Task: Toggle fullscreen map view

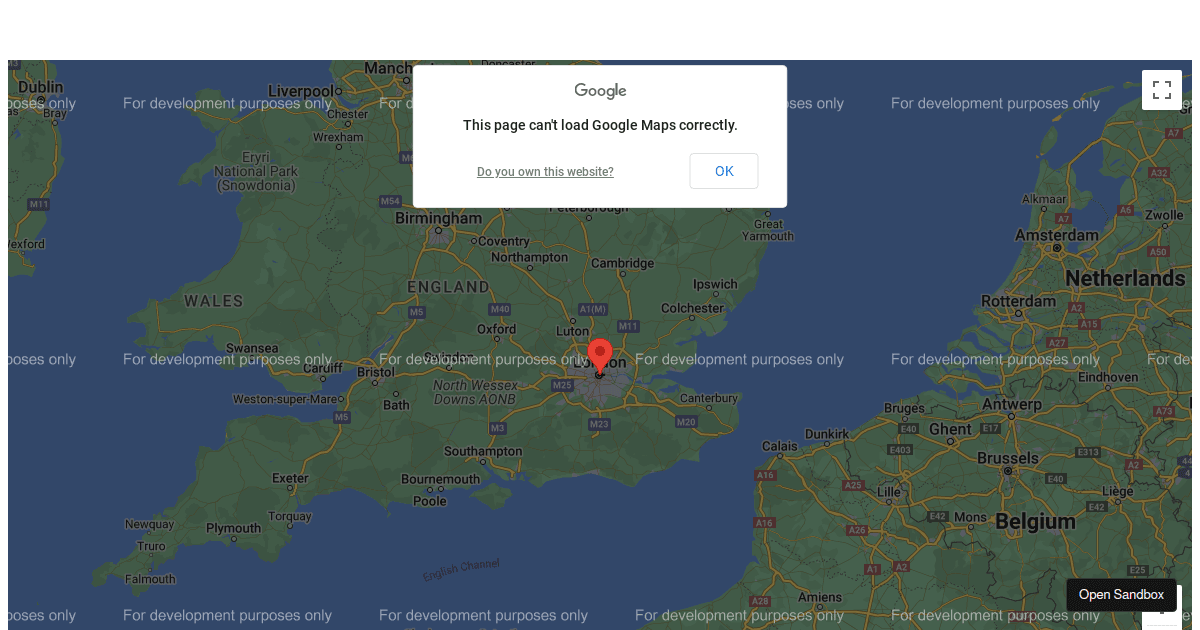Action: point(1161,90)
